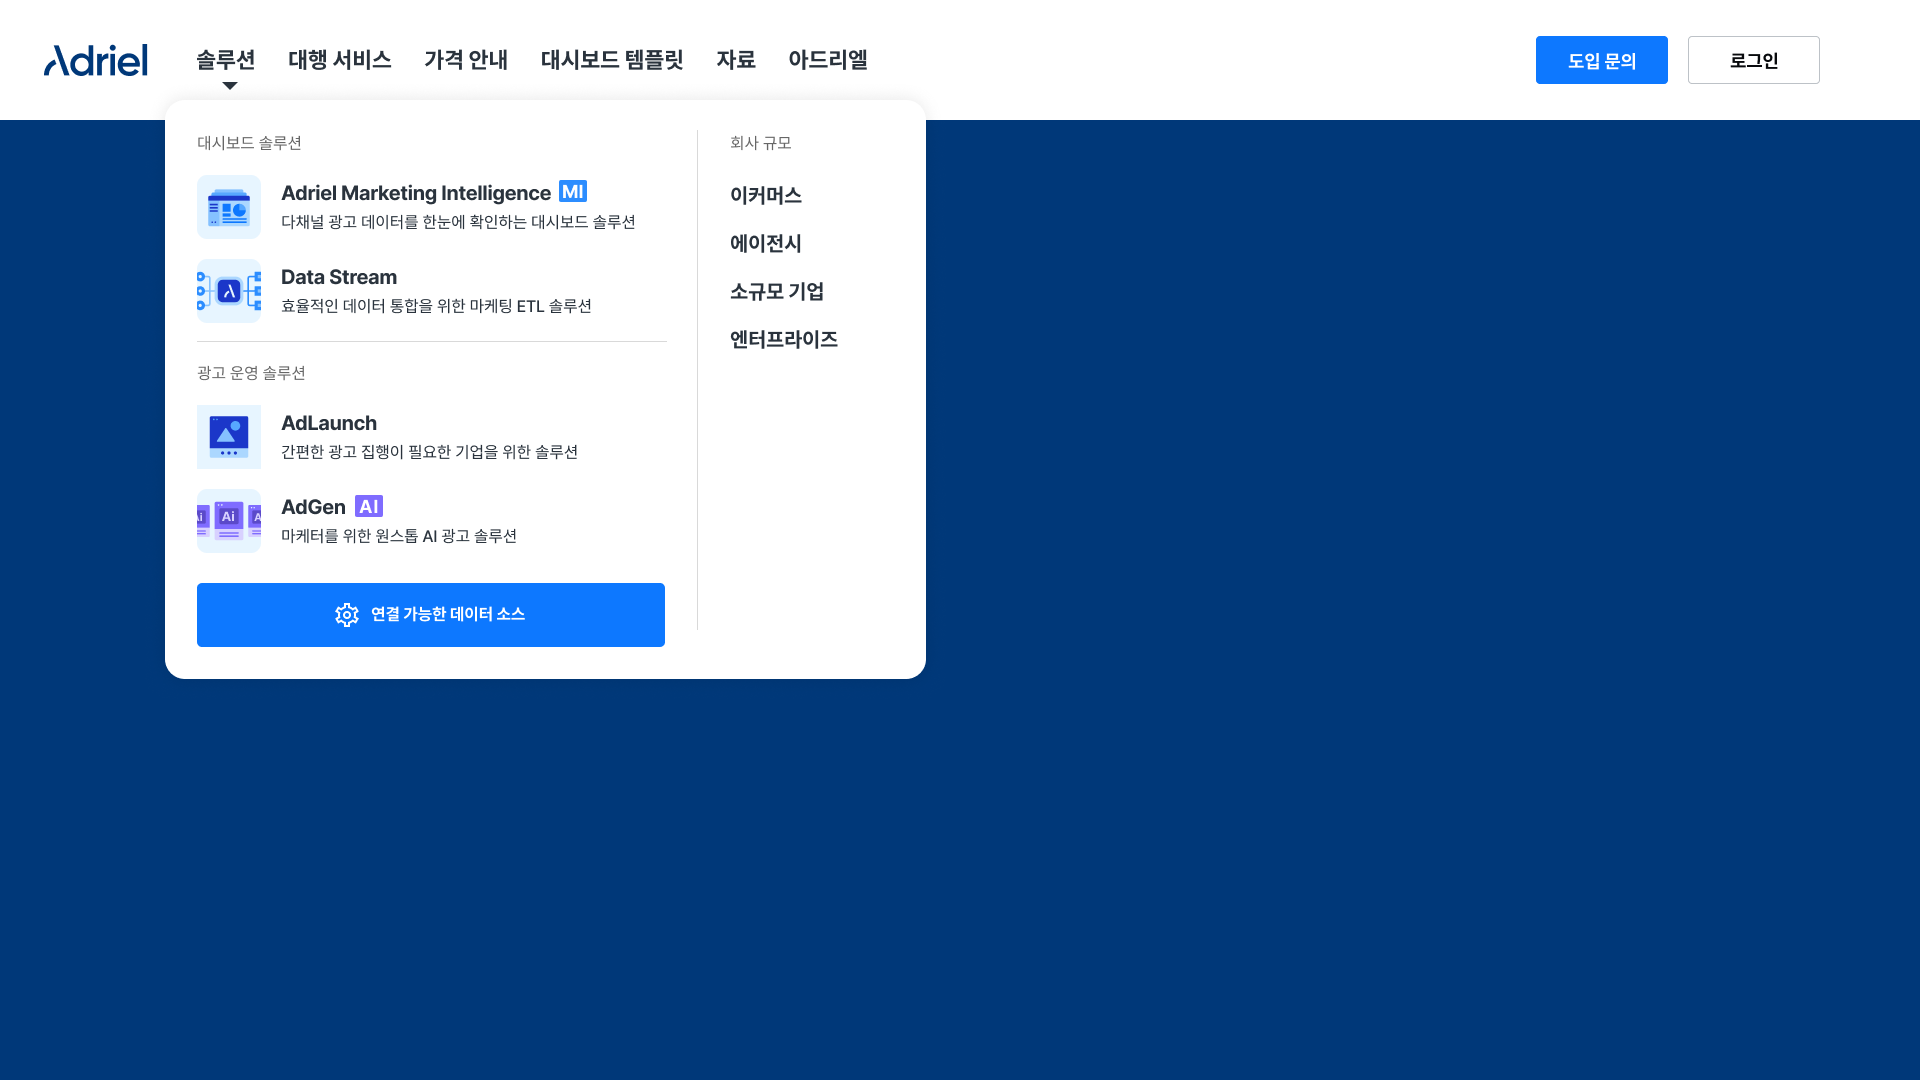Click the AdLaunch icon
This screenshot has width=1920, height=1080.
coord(229,437)
